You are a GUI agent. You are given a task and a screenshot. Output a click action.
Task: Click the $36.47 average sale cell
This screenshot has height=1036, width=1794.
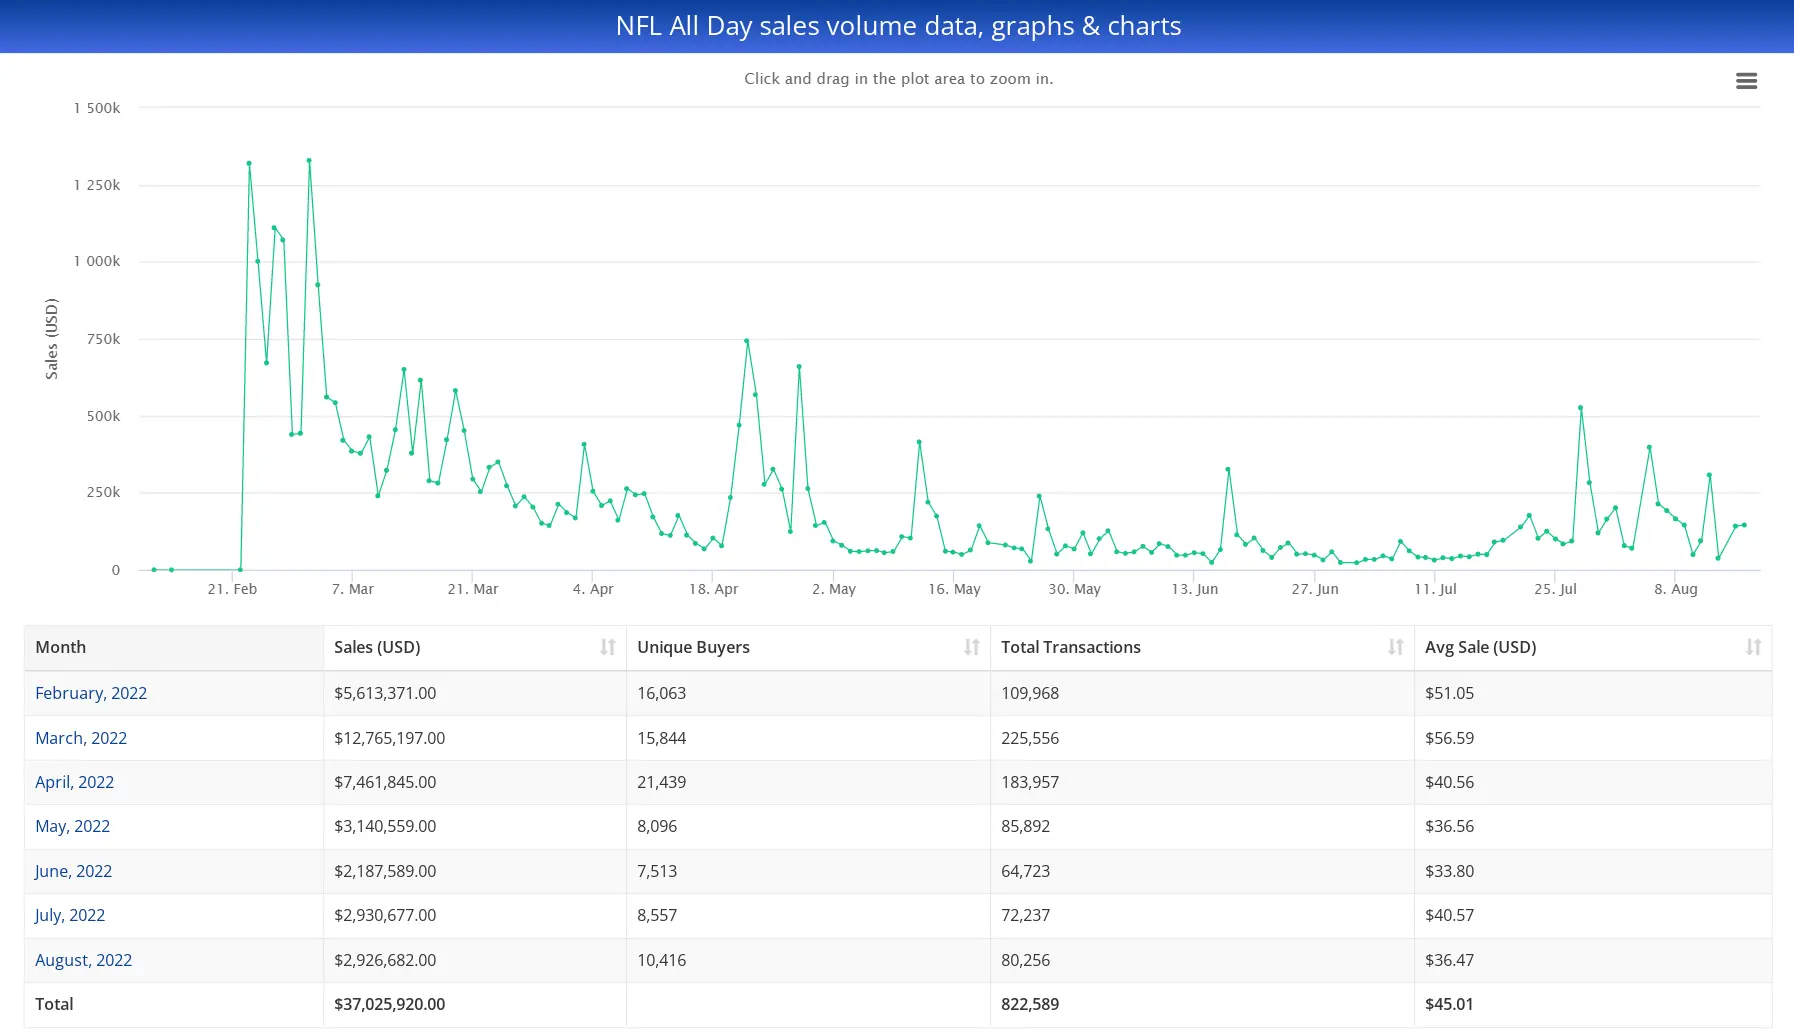tap(1593, 960)
